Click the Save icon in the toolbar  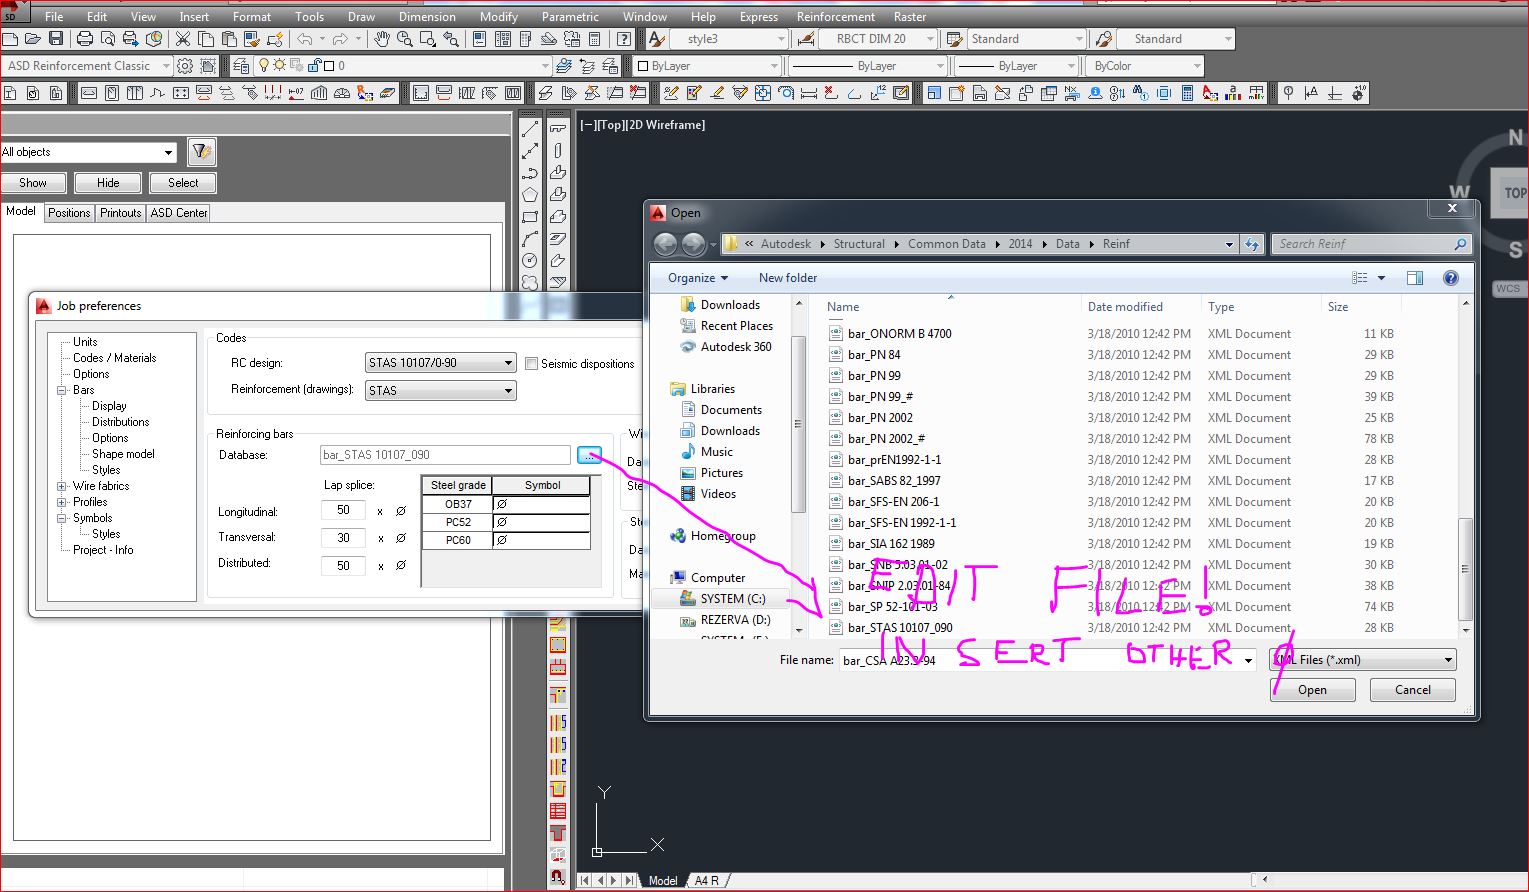(56, 39)
